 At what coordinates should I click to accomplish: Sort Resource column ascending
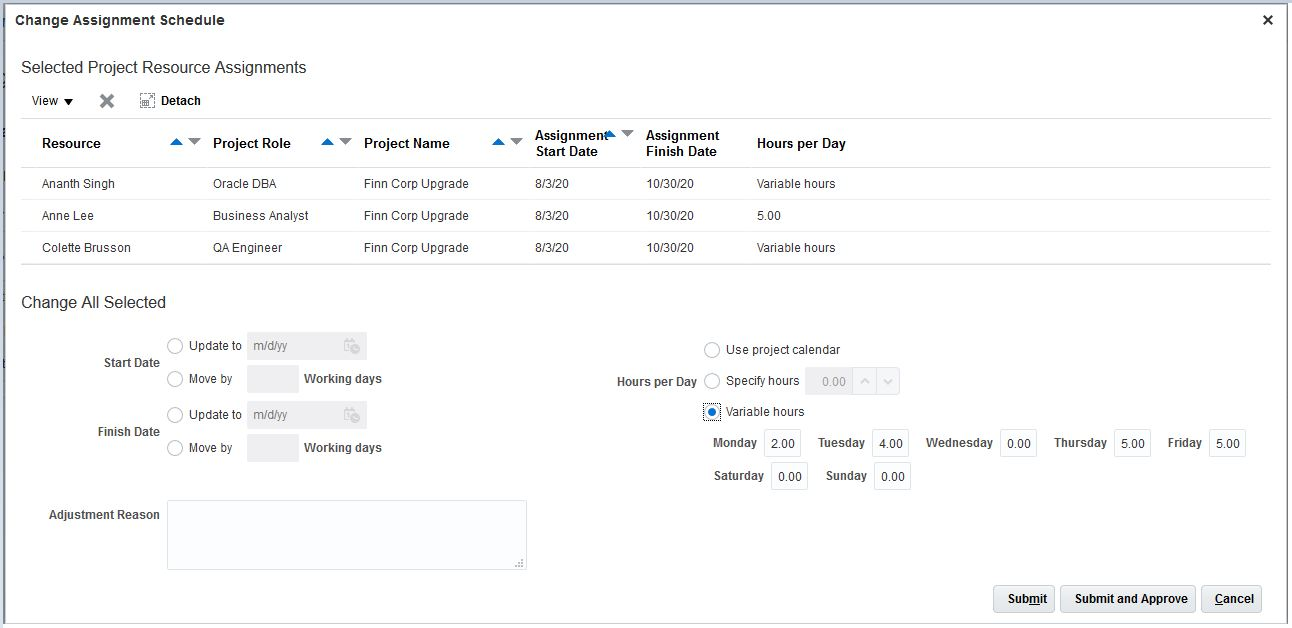click(x=177, y=142)
